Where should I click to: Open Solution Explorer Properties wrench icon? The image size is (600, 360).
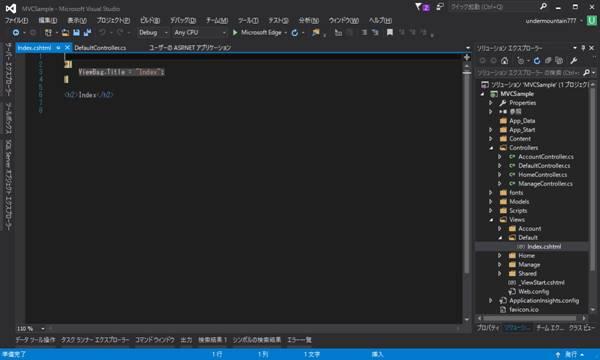(573, 60)
